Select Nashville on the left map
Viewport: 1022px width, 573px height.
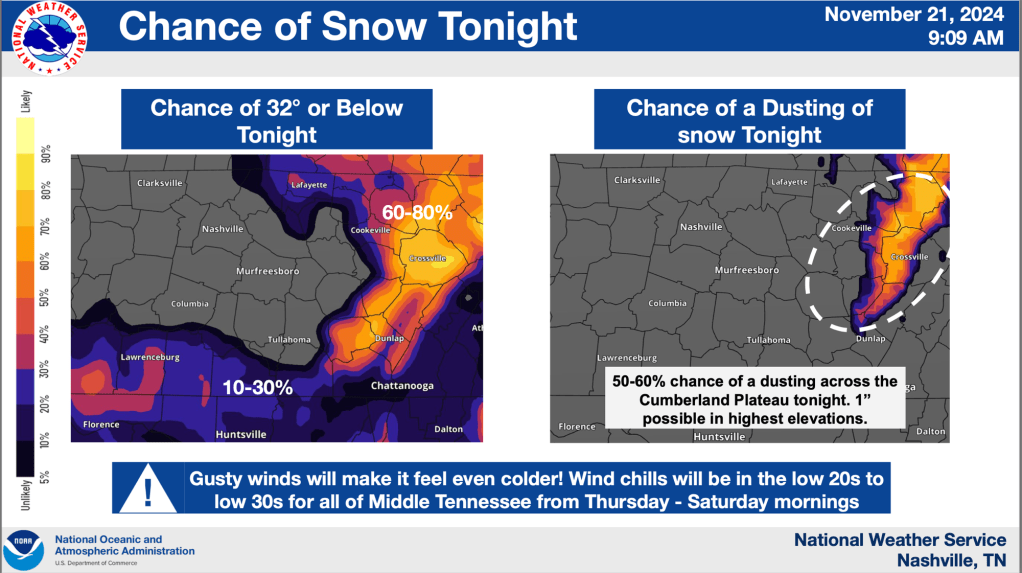[222, 229]
